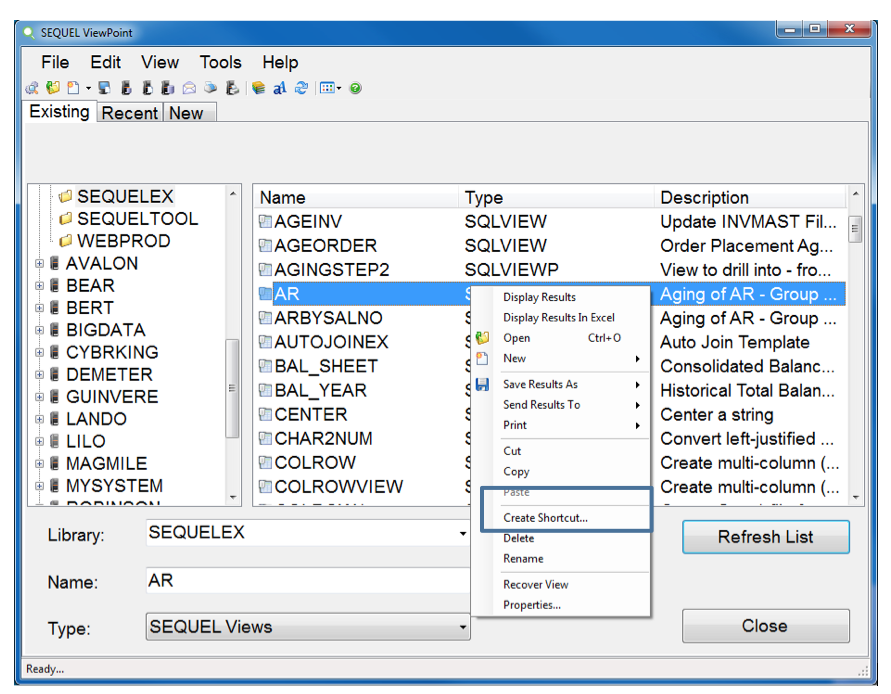Click the Name column header

356,197
